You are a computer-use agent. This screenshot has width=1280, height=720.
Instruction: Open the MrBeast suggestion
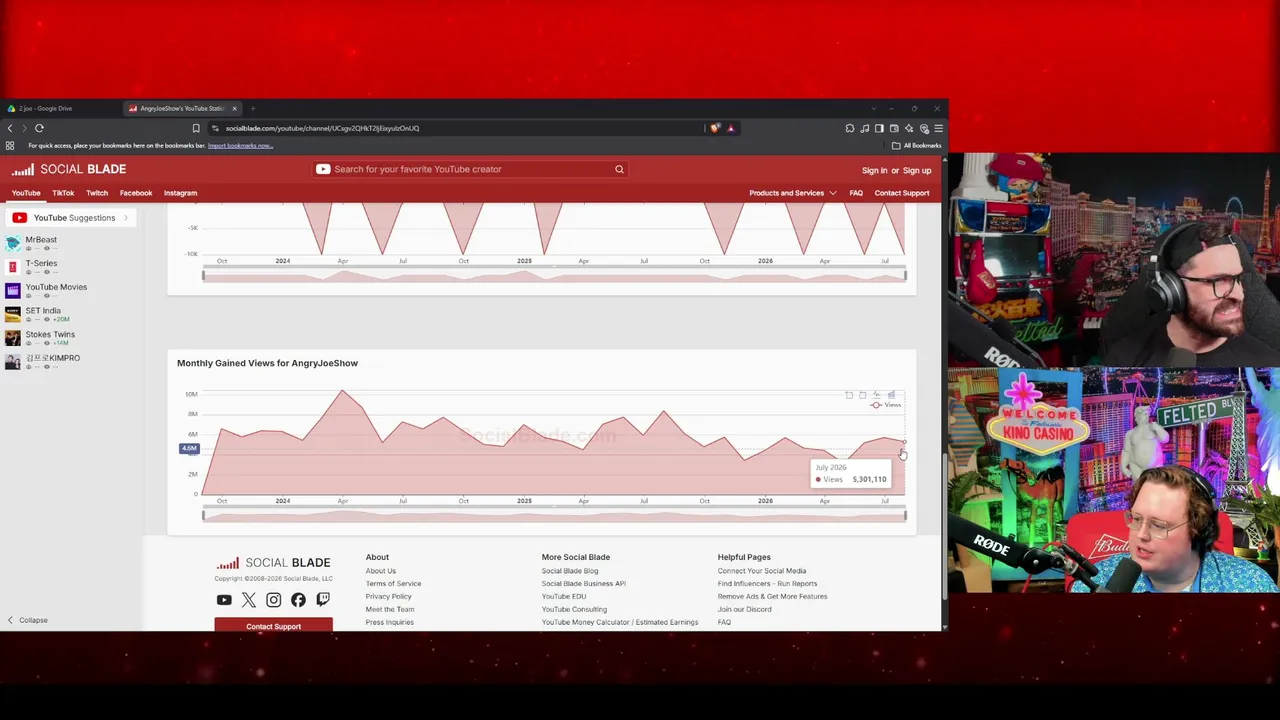[41, 240]
